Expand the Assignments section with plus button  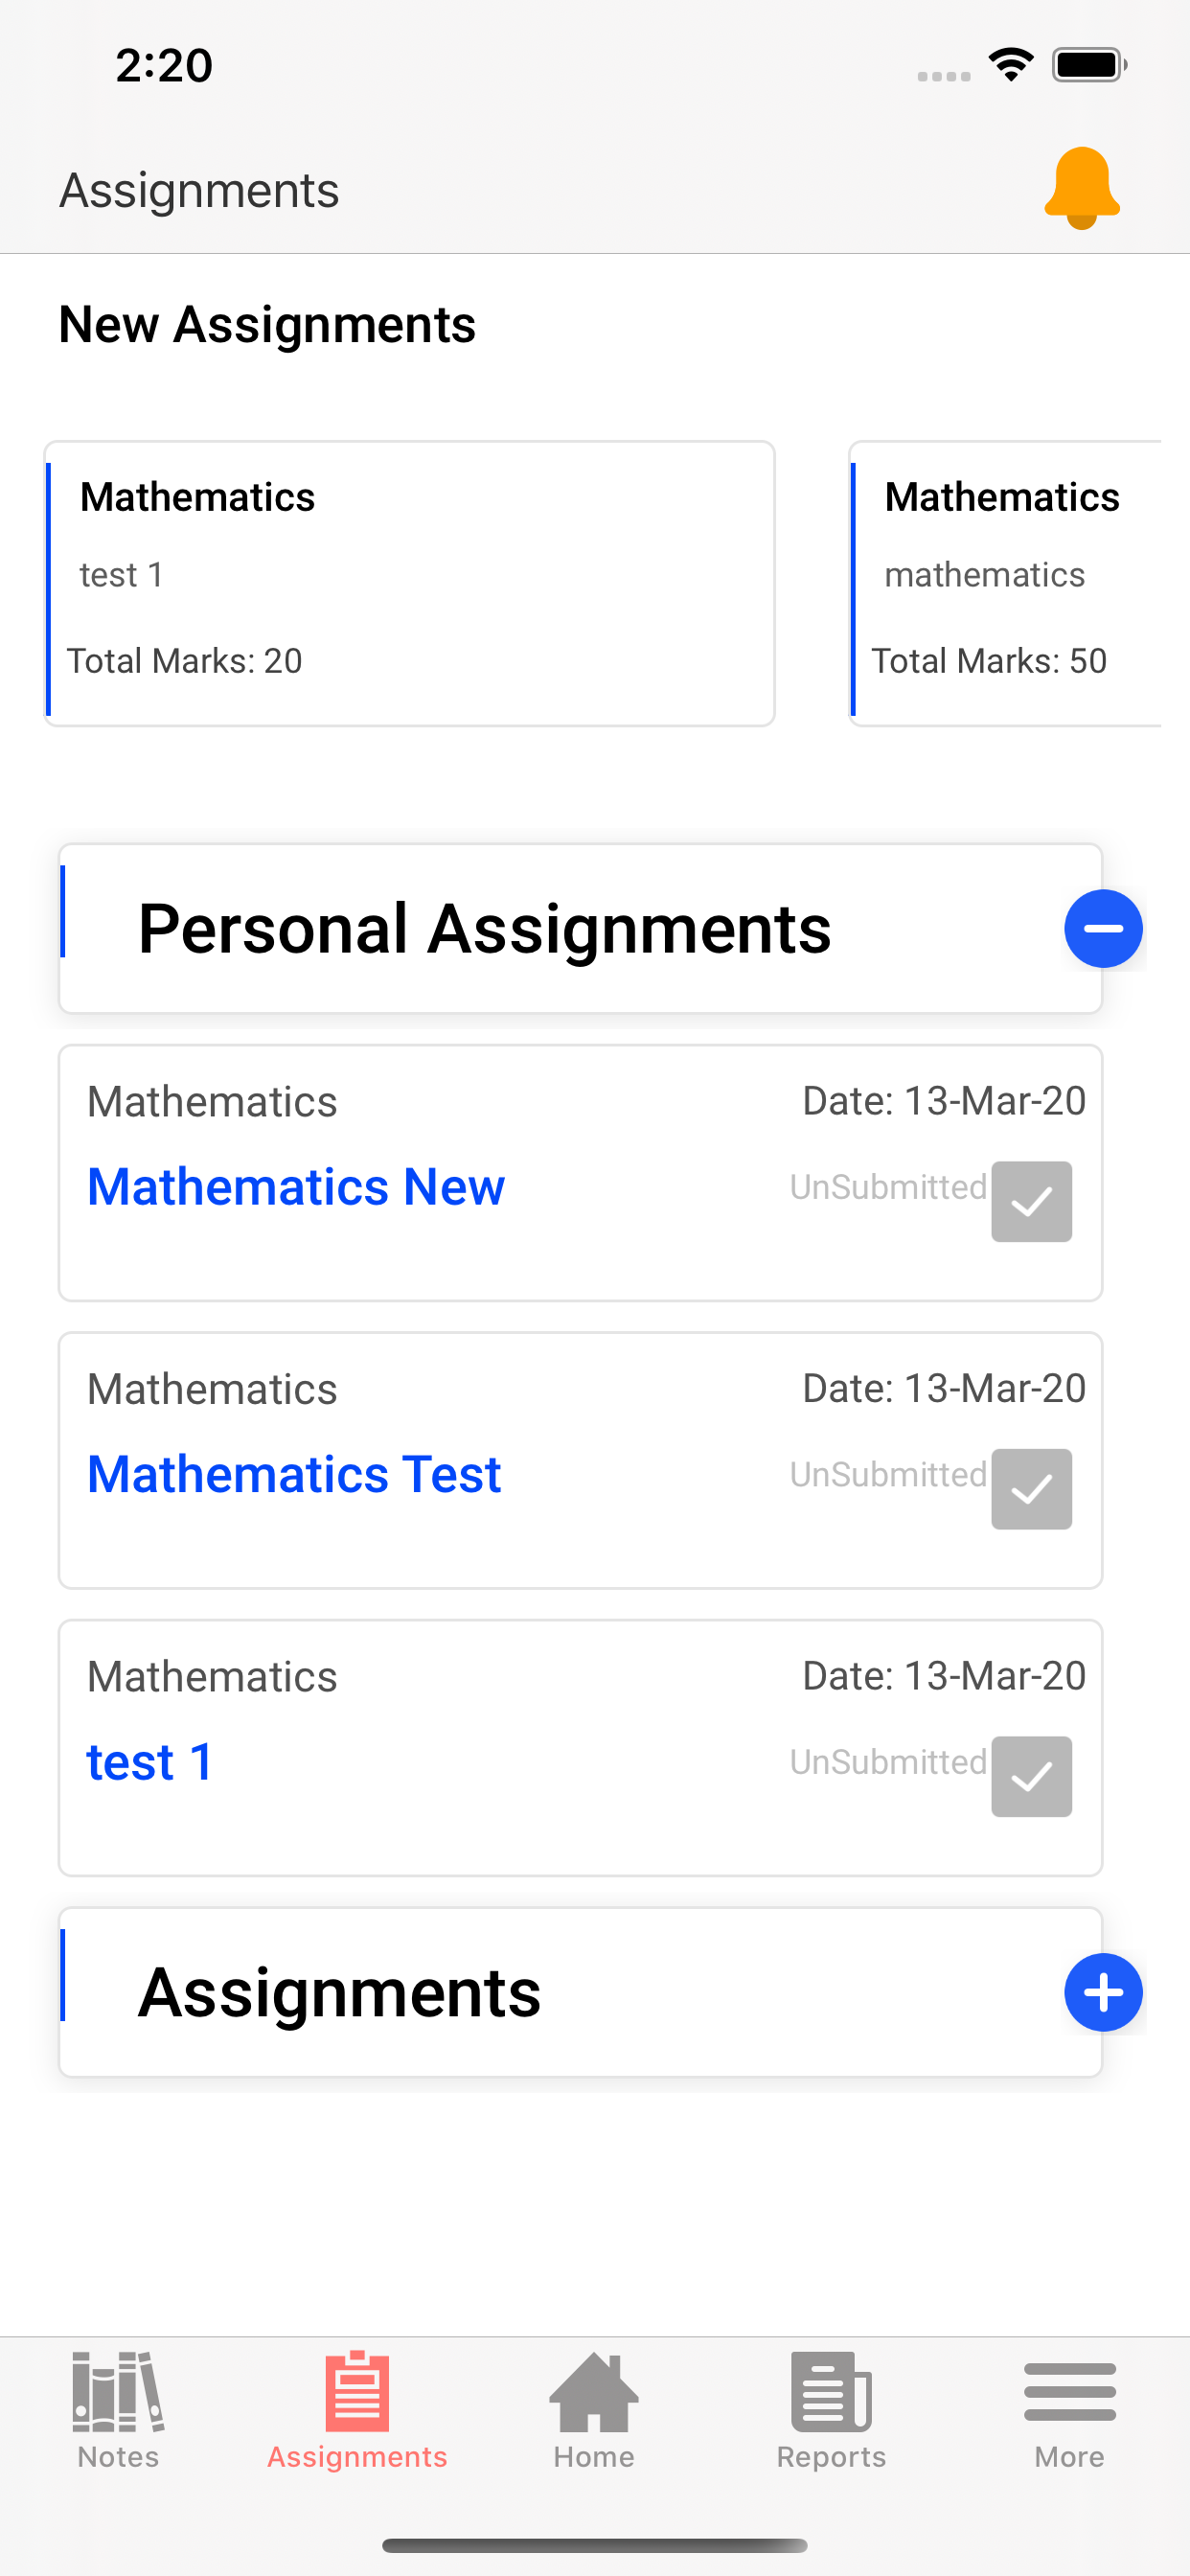click(x=1103, y=1993)
